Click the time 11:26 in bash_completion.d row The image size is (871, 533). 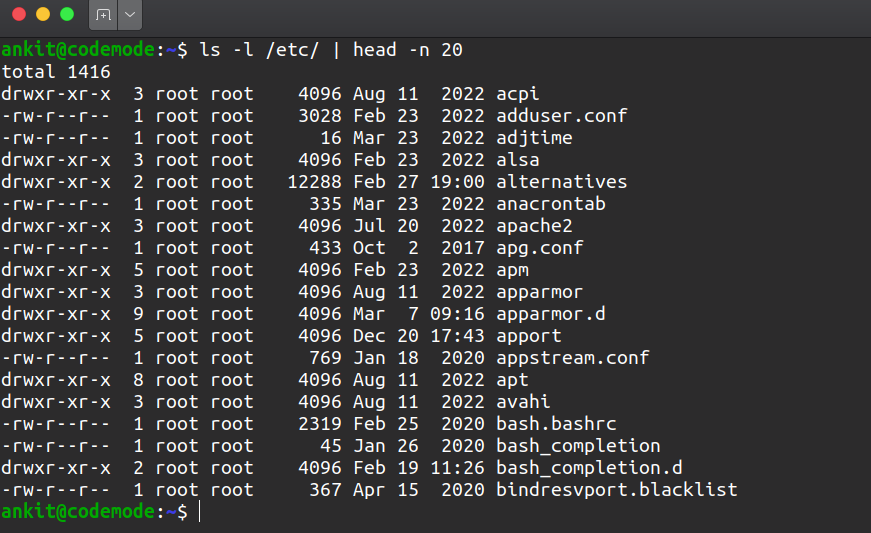coord(457,468)
